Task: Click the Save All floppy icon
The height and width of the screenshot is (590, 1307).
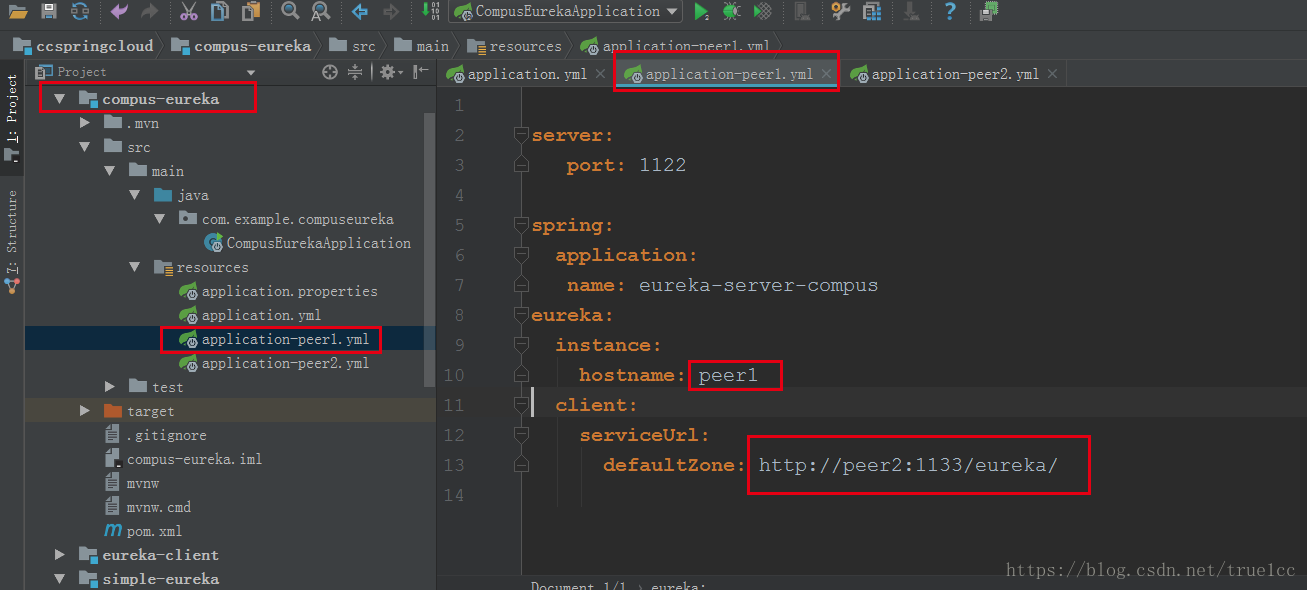Action: click(49, 12)
